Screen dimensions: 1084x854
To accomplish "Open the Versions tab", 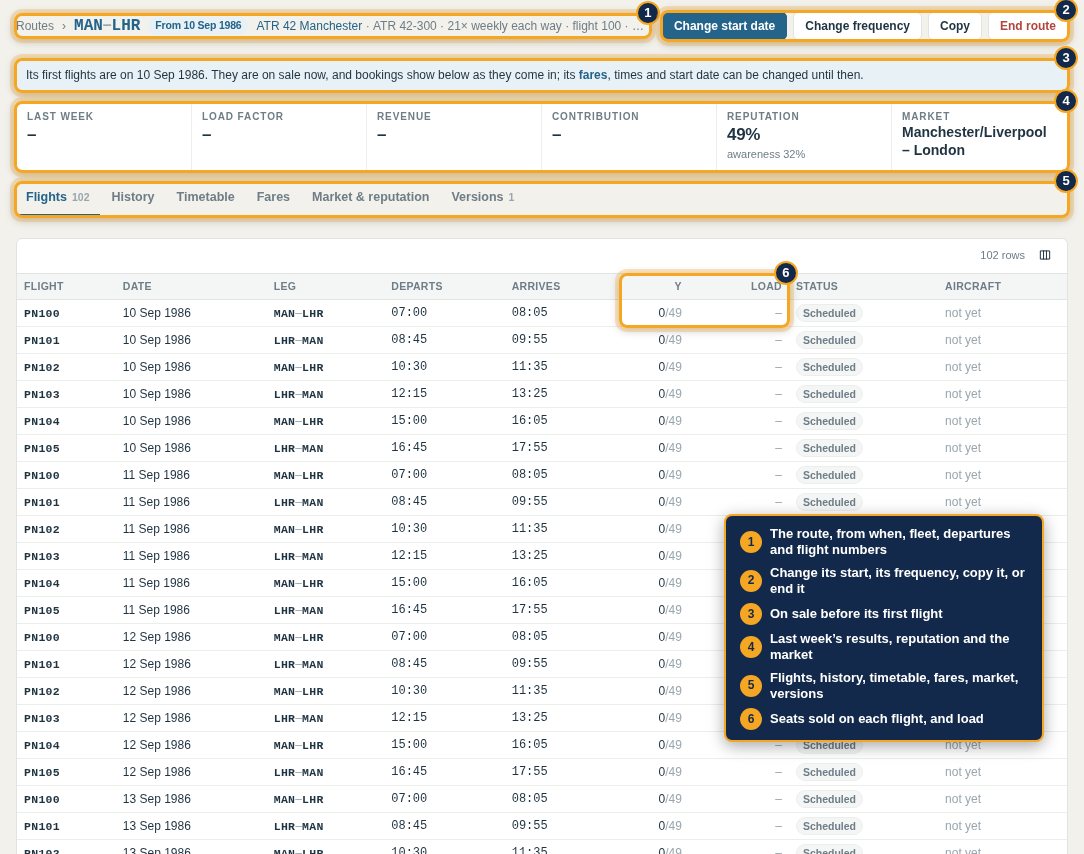I will tap(483, 197).
